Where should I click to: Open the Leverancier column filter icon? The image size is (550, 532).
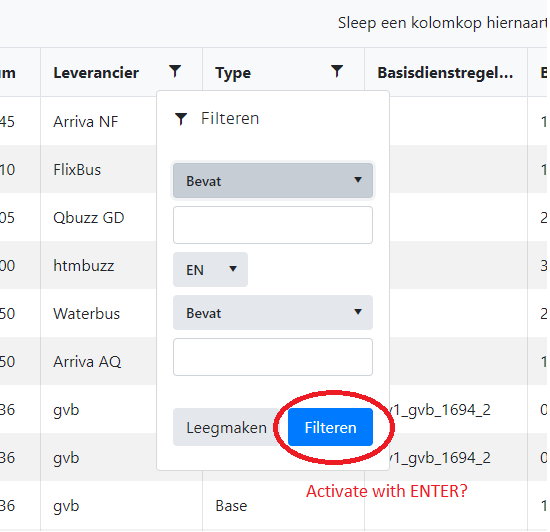tap(175, 72)
